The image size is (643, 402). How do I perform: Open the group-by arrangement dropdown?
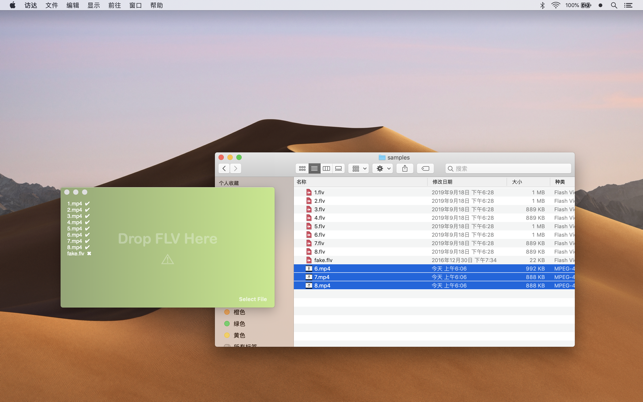[x=359, y=169]
